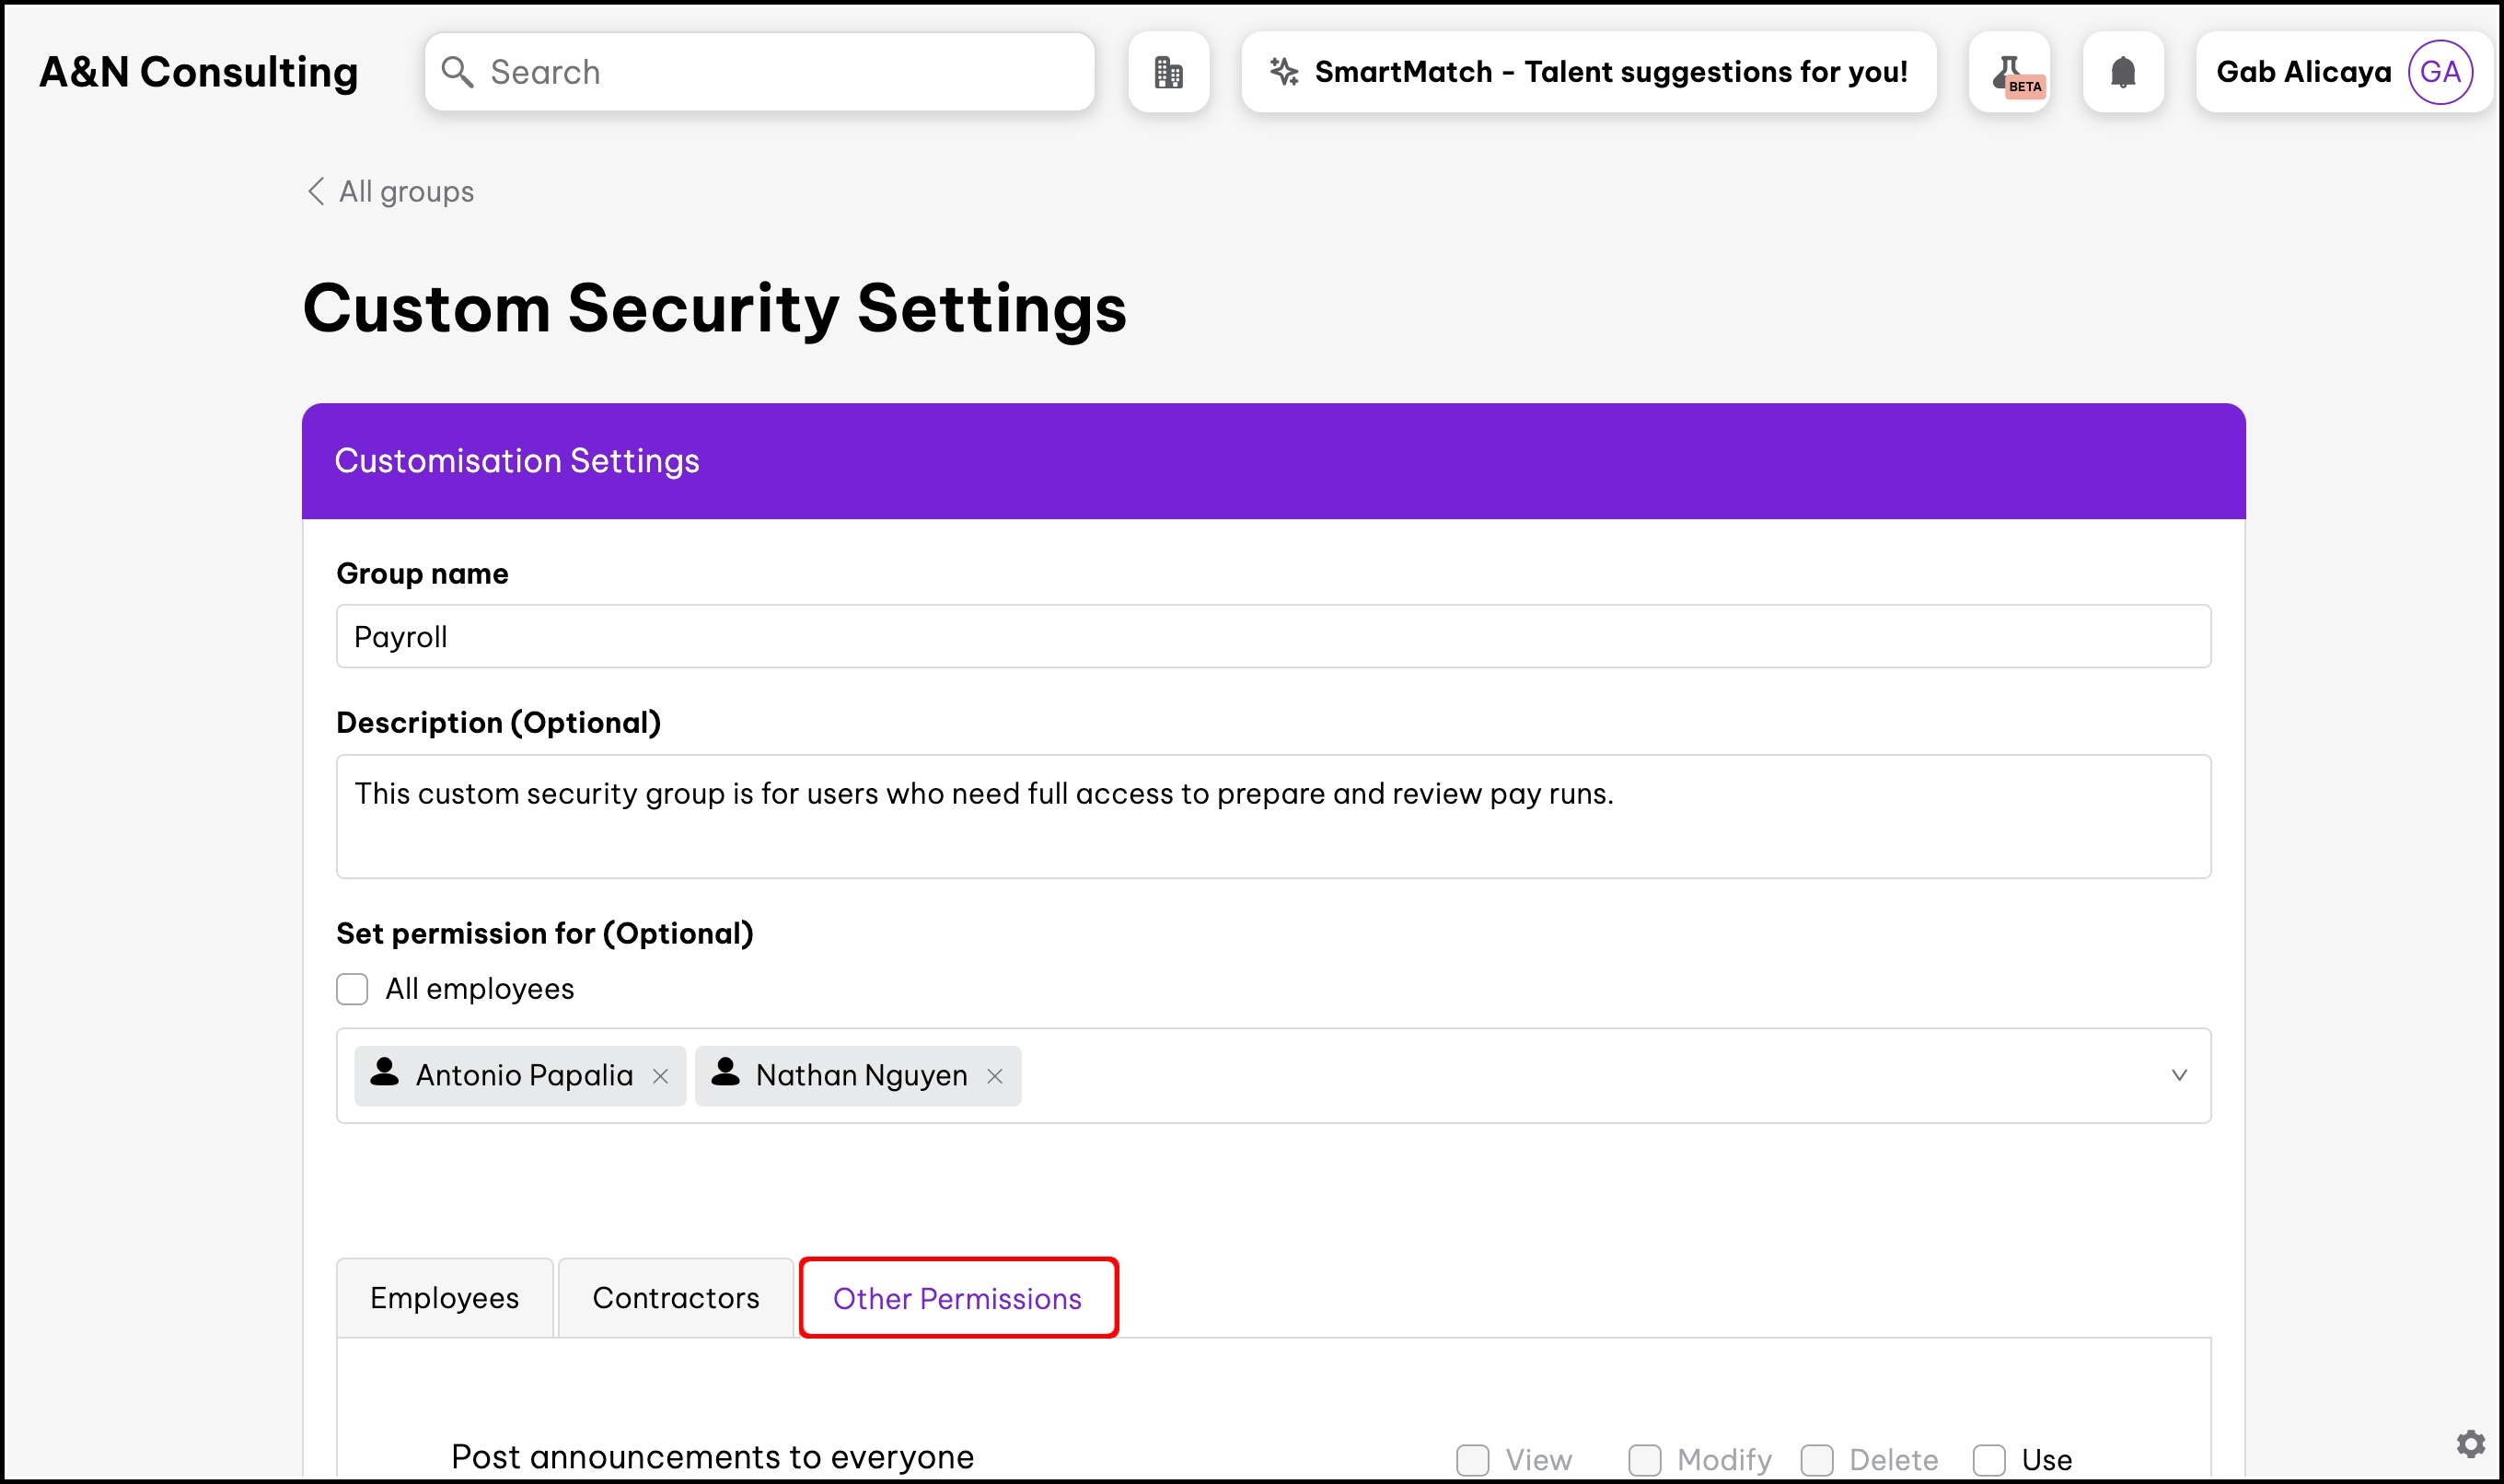
Task: Tick the All employees checkbox
Action: point(352,989)
